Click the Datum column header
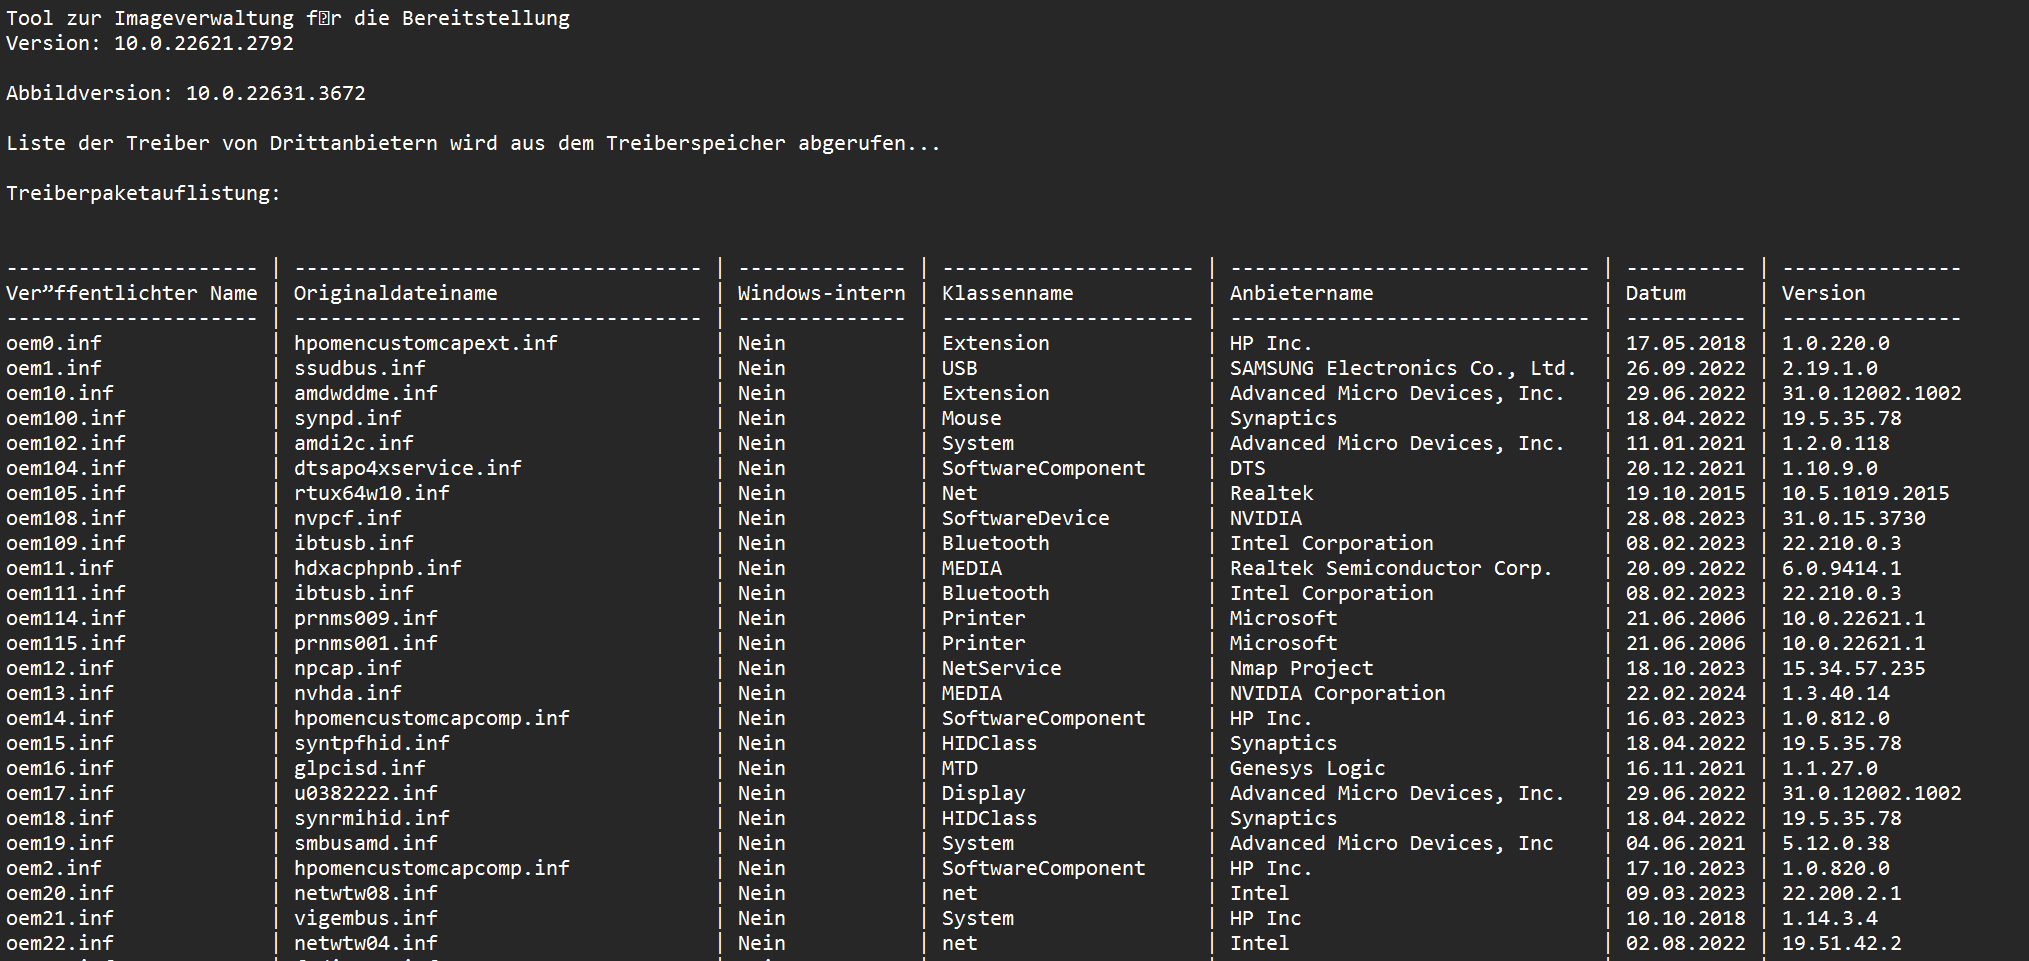The width and height of the screenshot is (2029, 961). (x=1655, y=293)
